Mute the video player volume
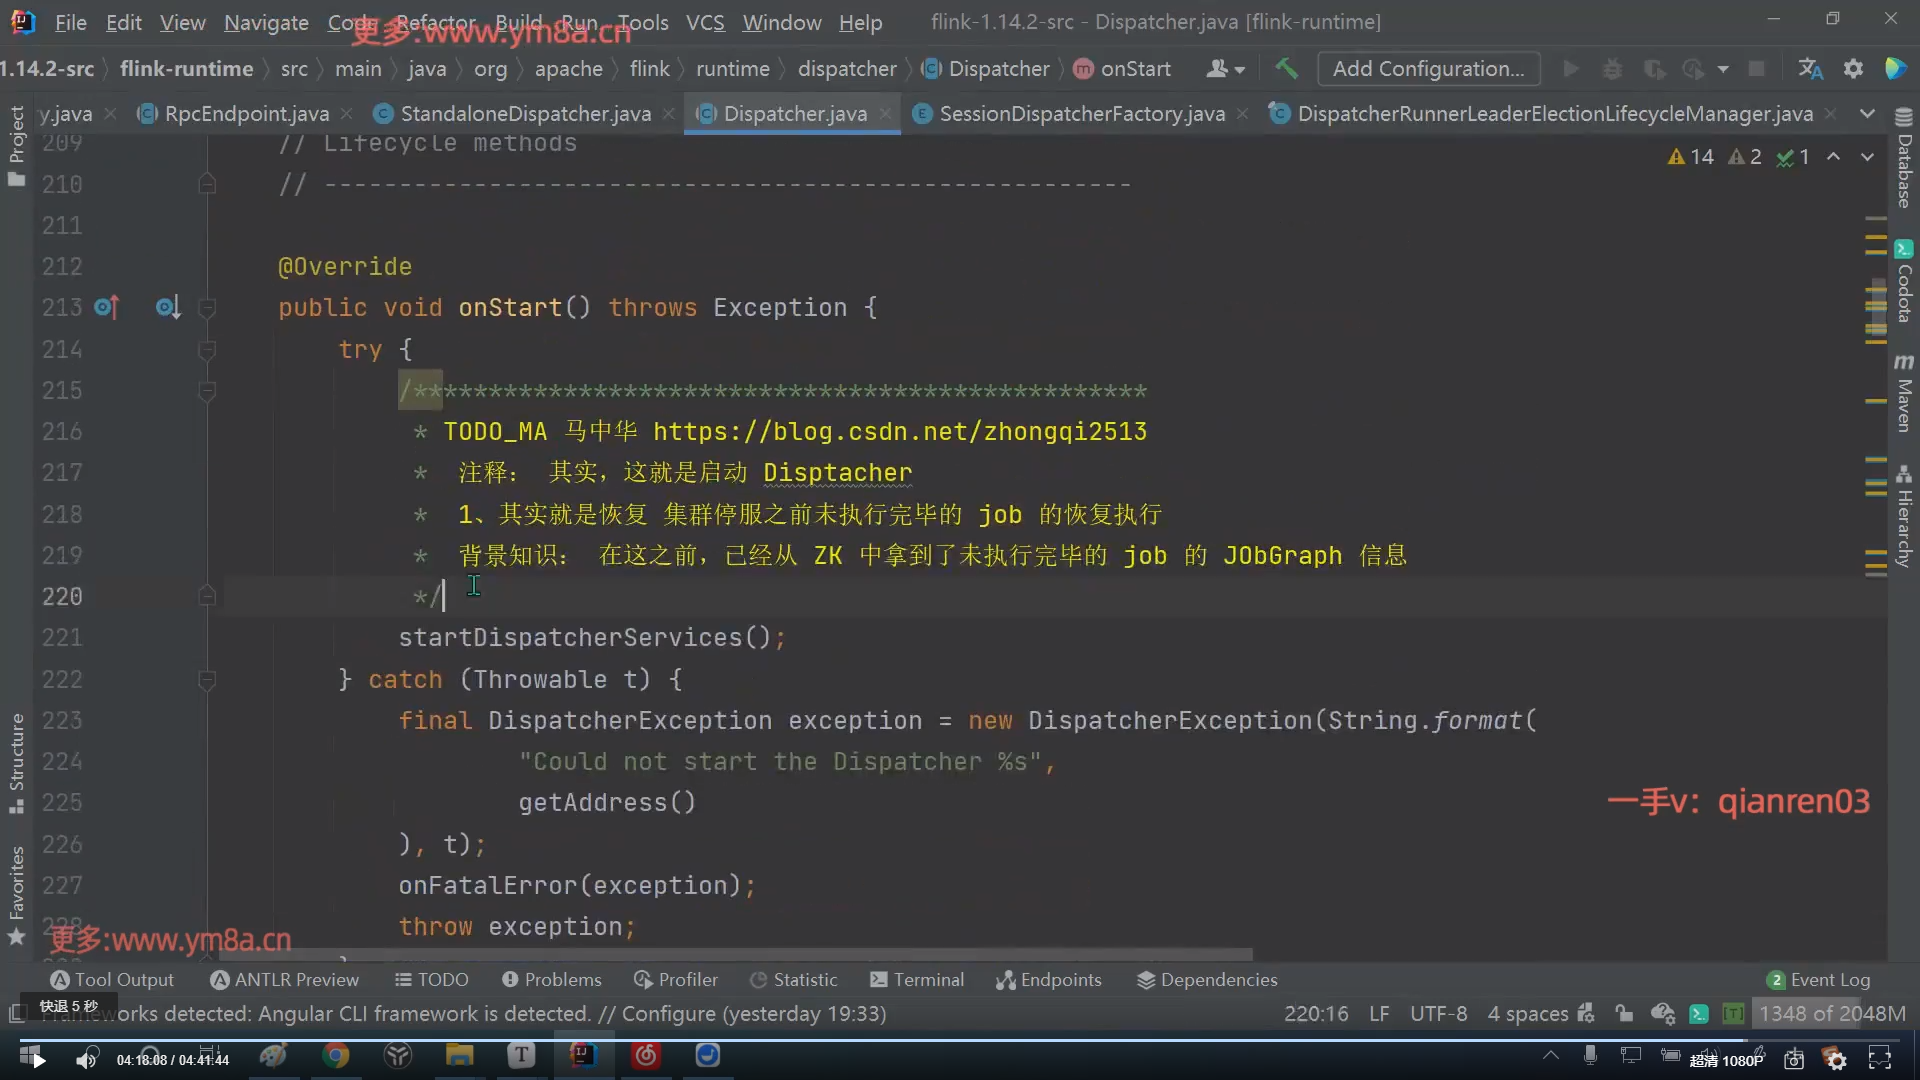The width and height of the screenshot is (1920, 1080). (x=87, y=1059)
